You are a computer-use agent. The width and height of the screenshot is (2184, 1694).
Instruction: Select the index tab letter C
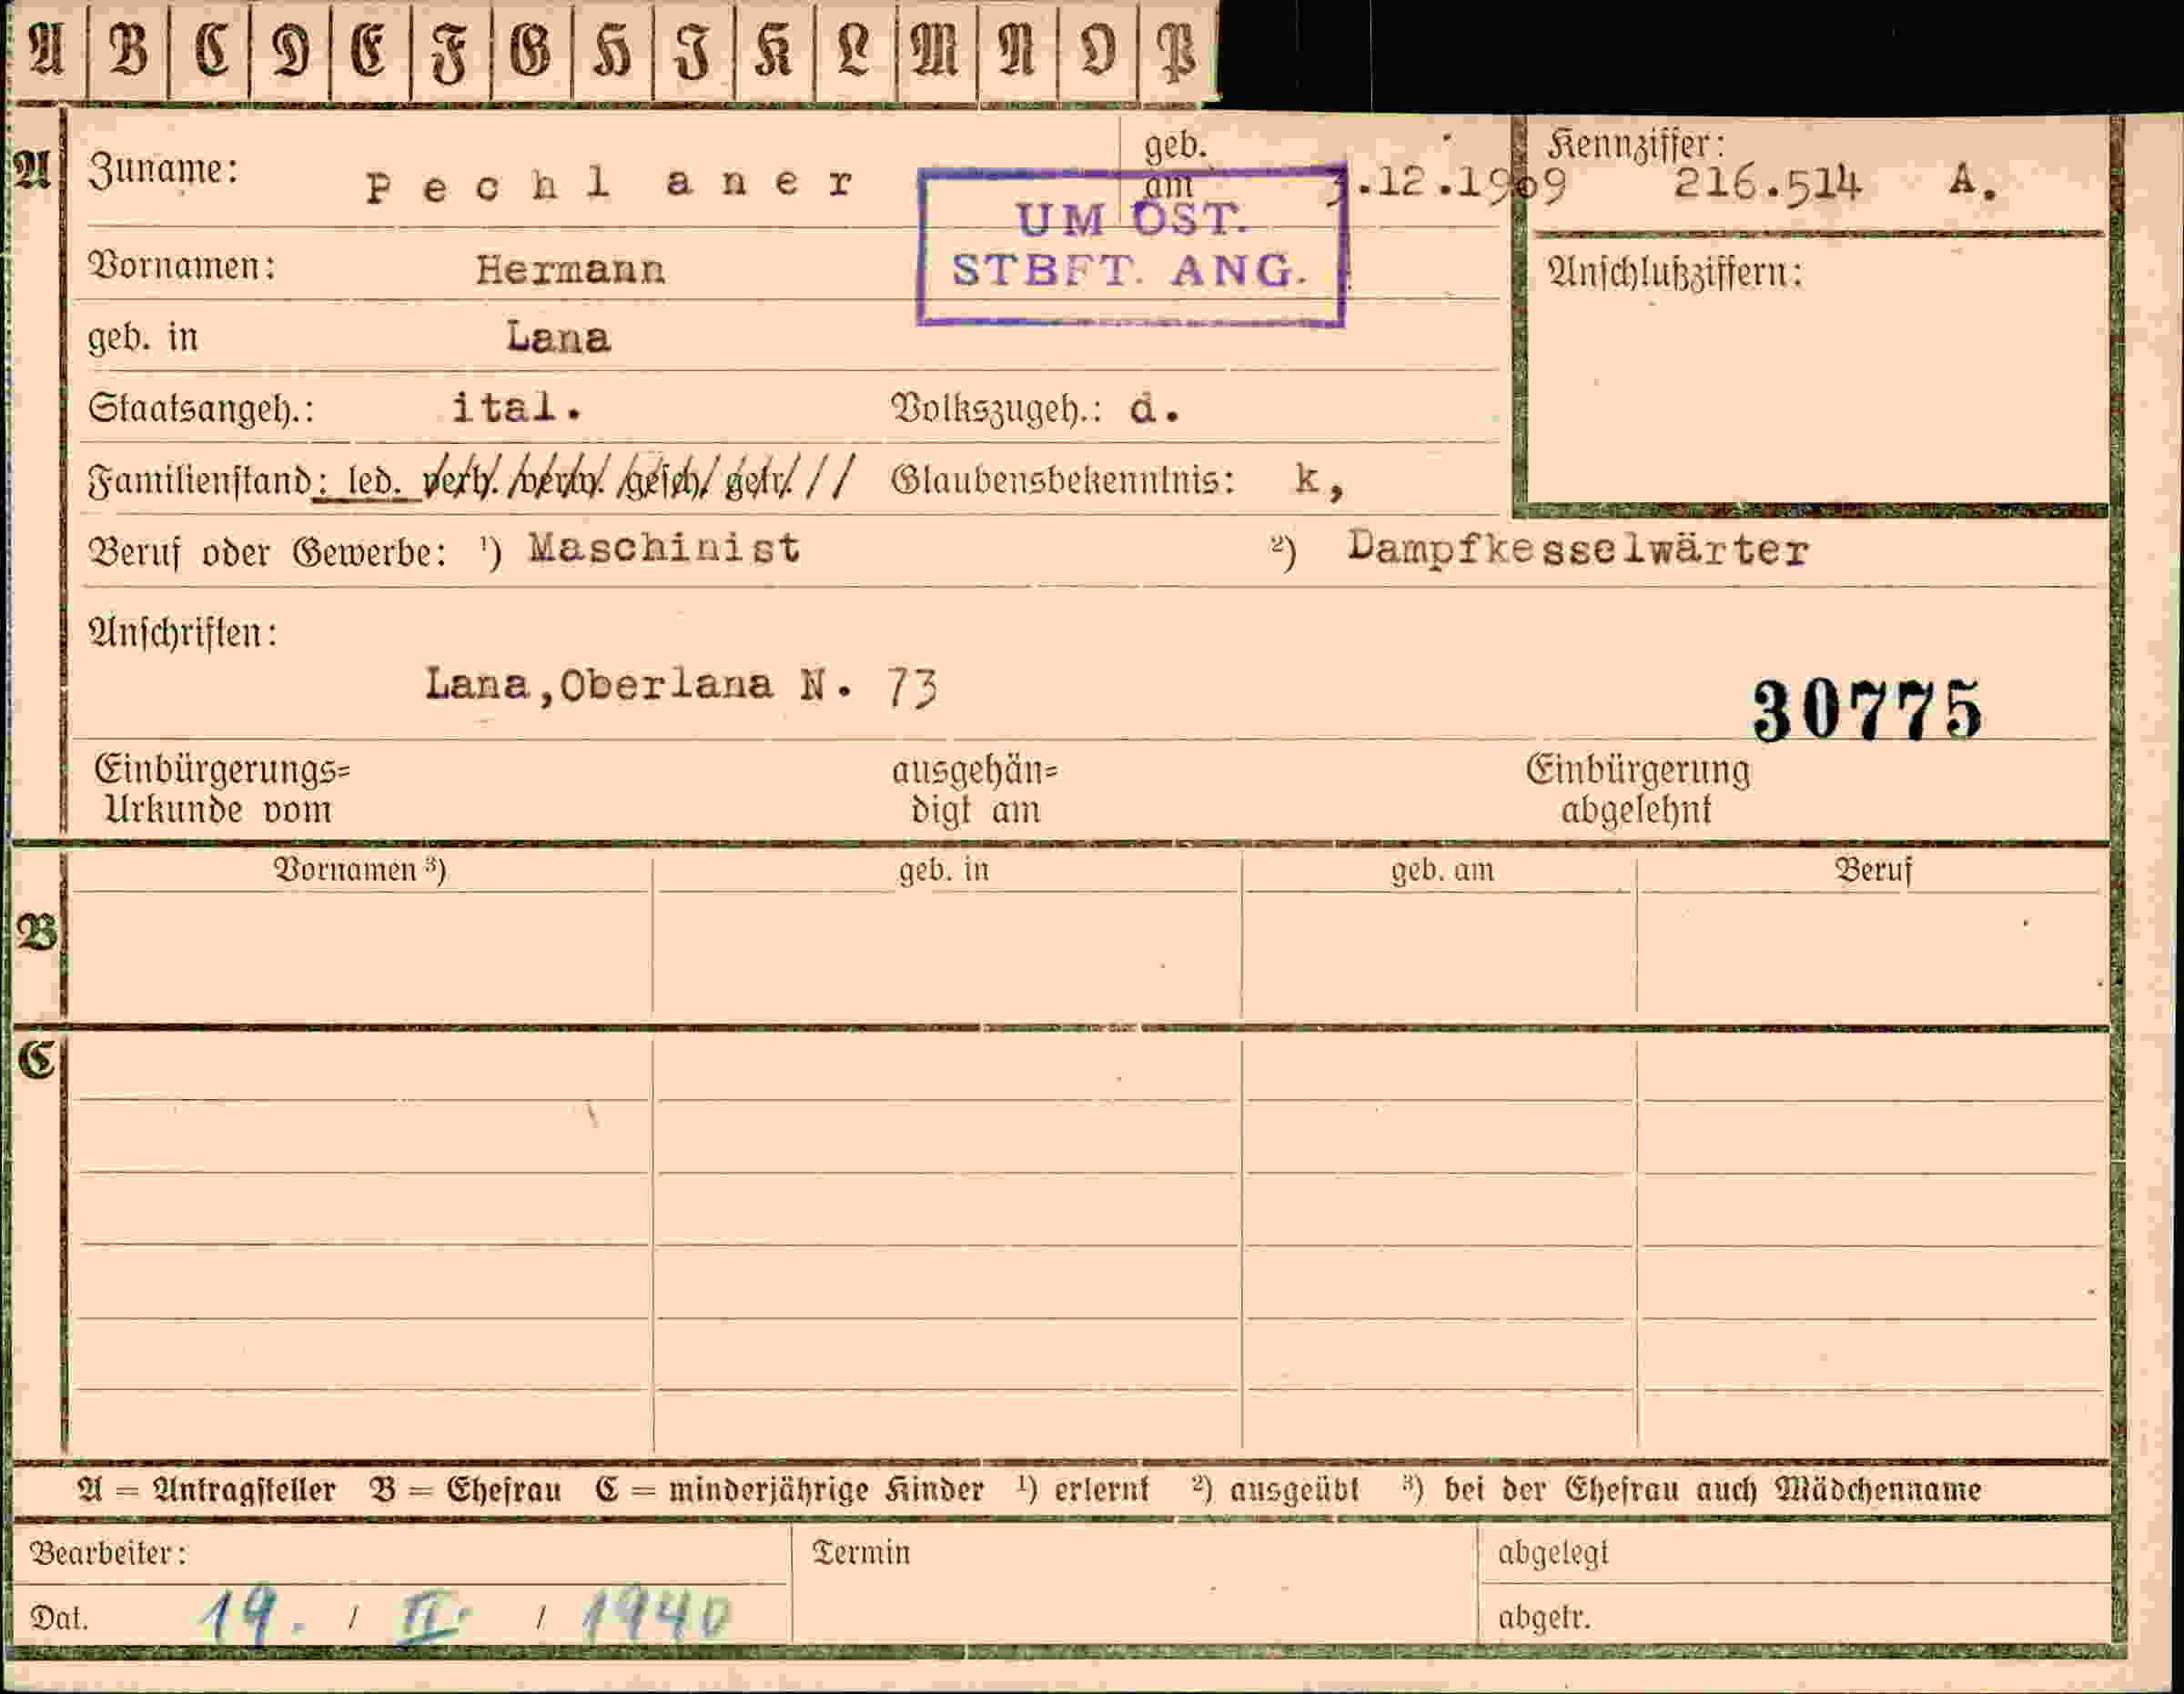210,50
